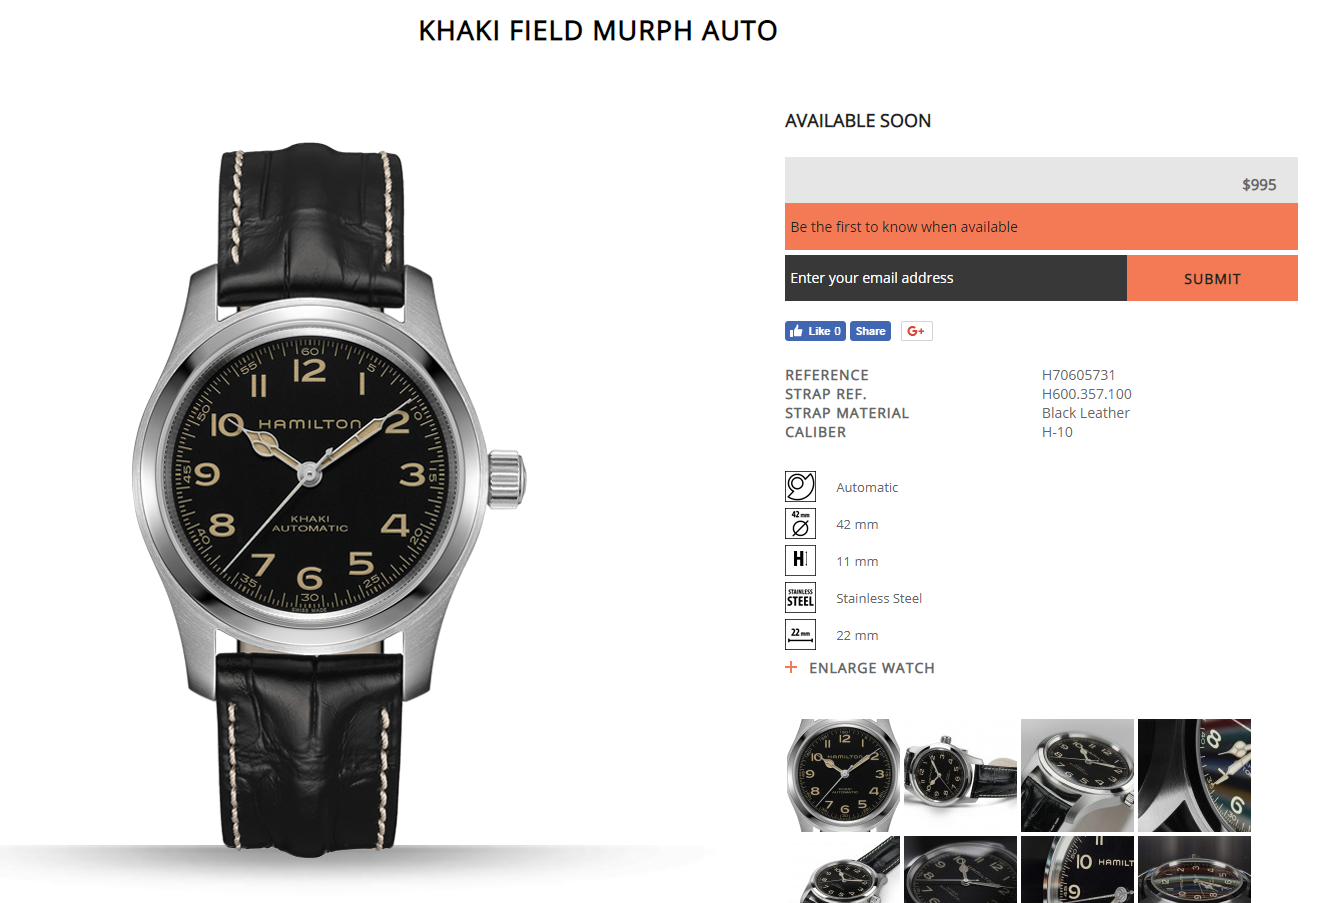Select the front-view watch dial thumbnail
This screenshot has height=903, width=1323.
843,775
